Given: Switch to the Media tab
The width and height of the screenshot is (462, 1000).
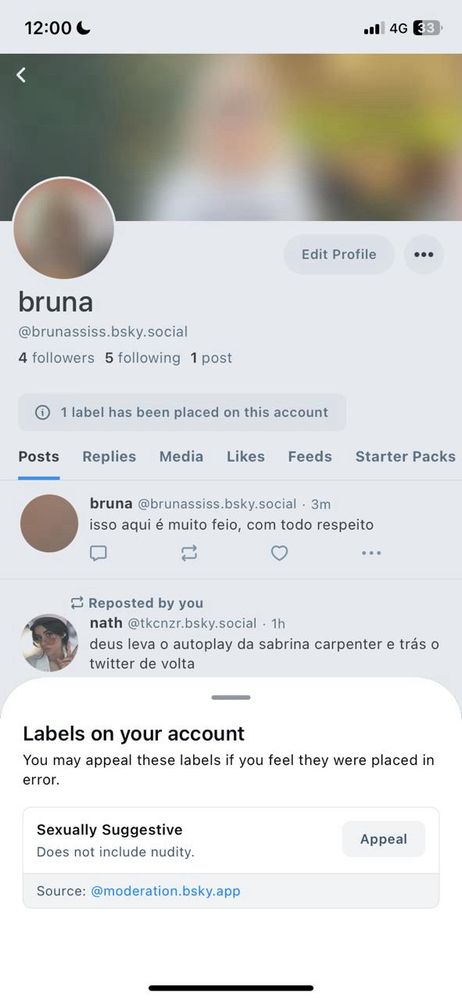Looking at the screenshot, I should coord(181,457).
